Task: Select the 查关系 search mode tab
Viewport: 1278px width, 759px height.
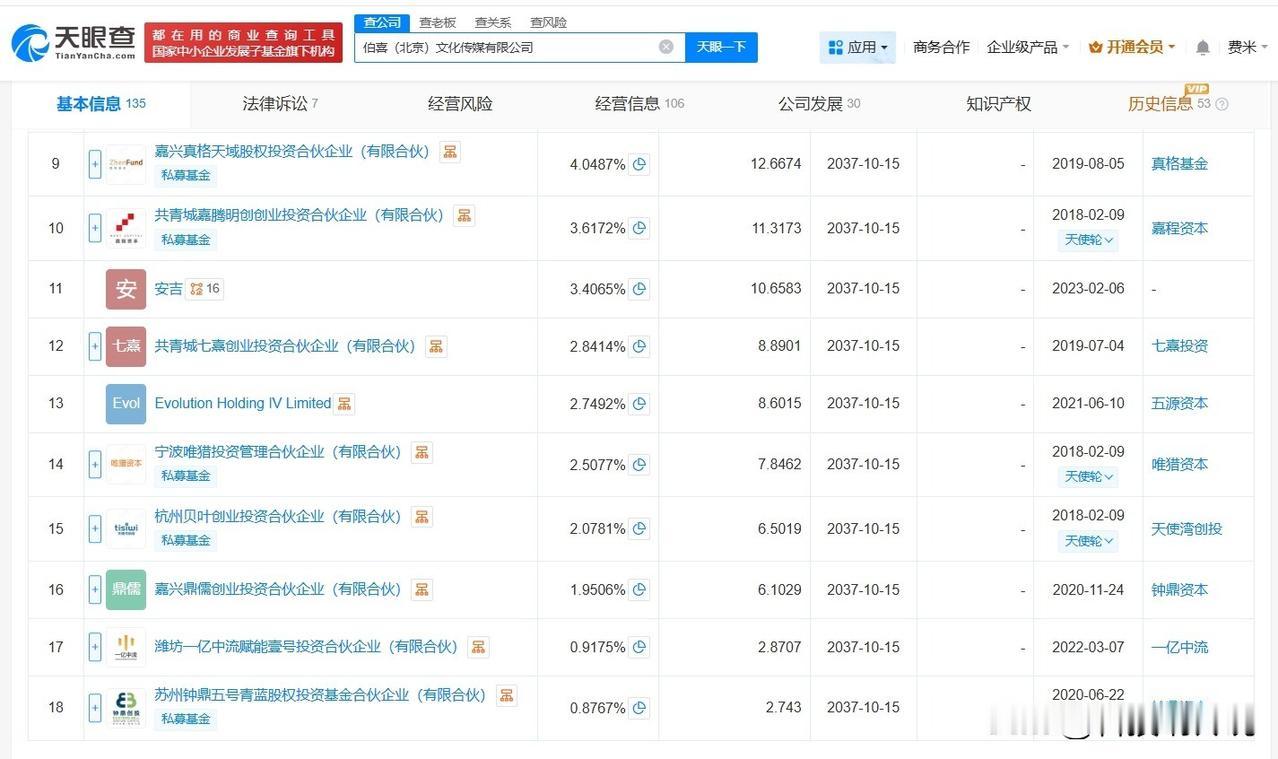Action: pos(493,22)
